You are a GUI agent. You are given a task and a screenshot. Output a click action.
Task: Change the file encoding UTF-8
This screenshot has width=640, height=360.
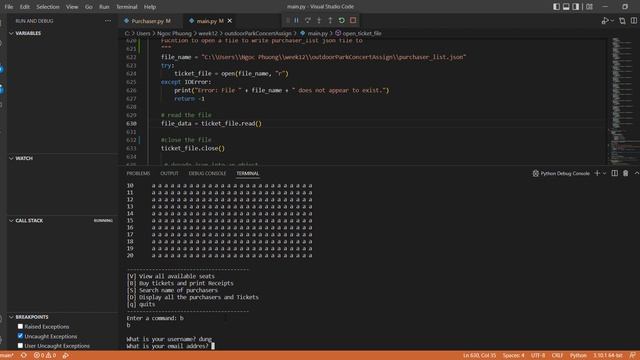pos(538,356)
